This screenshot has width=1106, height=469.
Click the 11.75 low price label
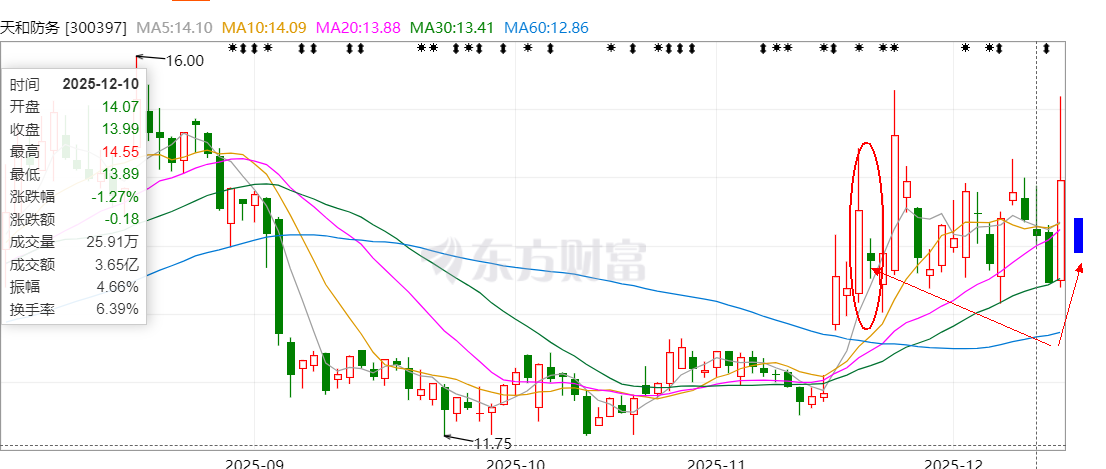point(492,444)
